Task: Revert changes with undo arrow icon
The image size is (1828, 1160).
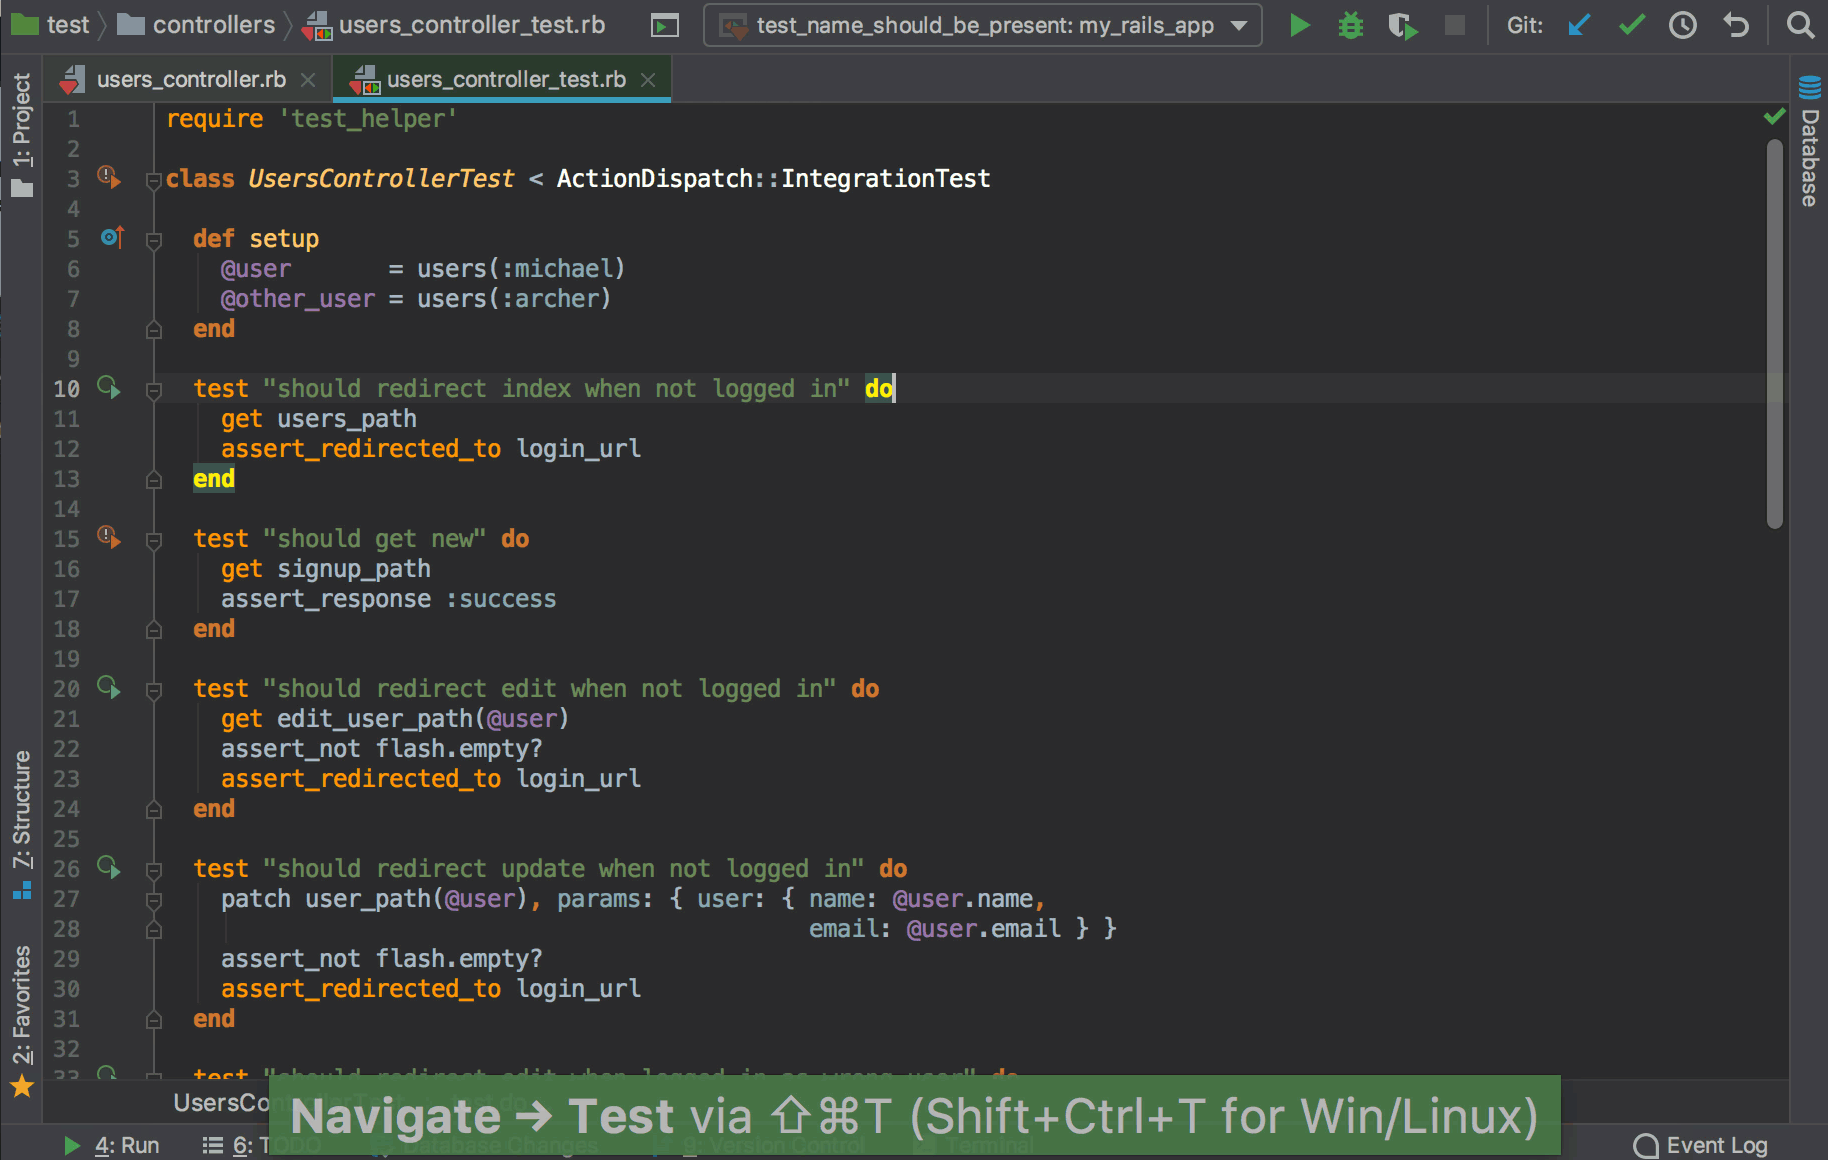Action: [x=1736, y=25]
